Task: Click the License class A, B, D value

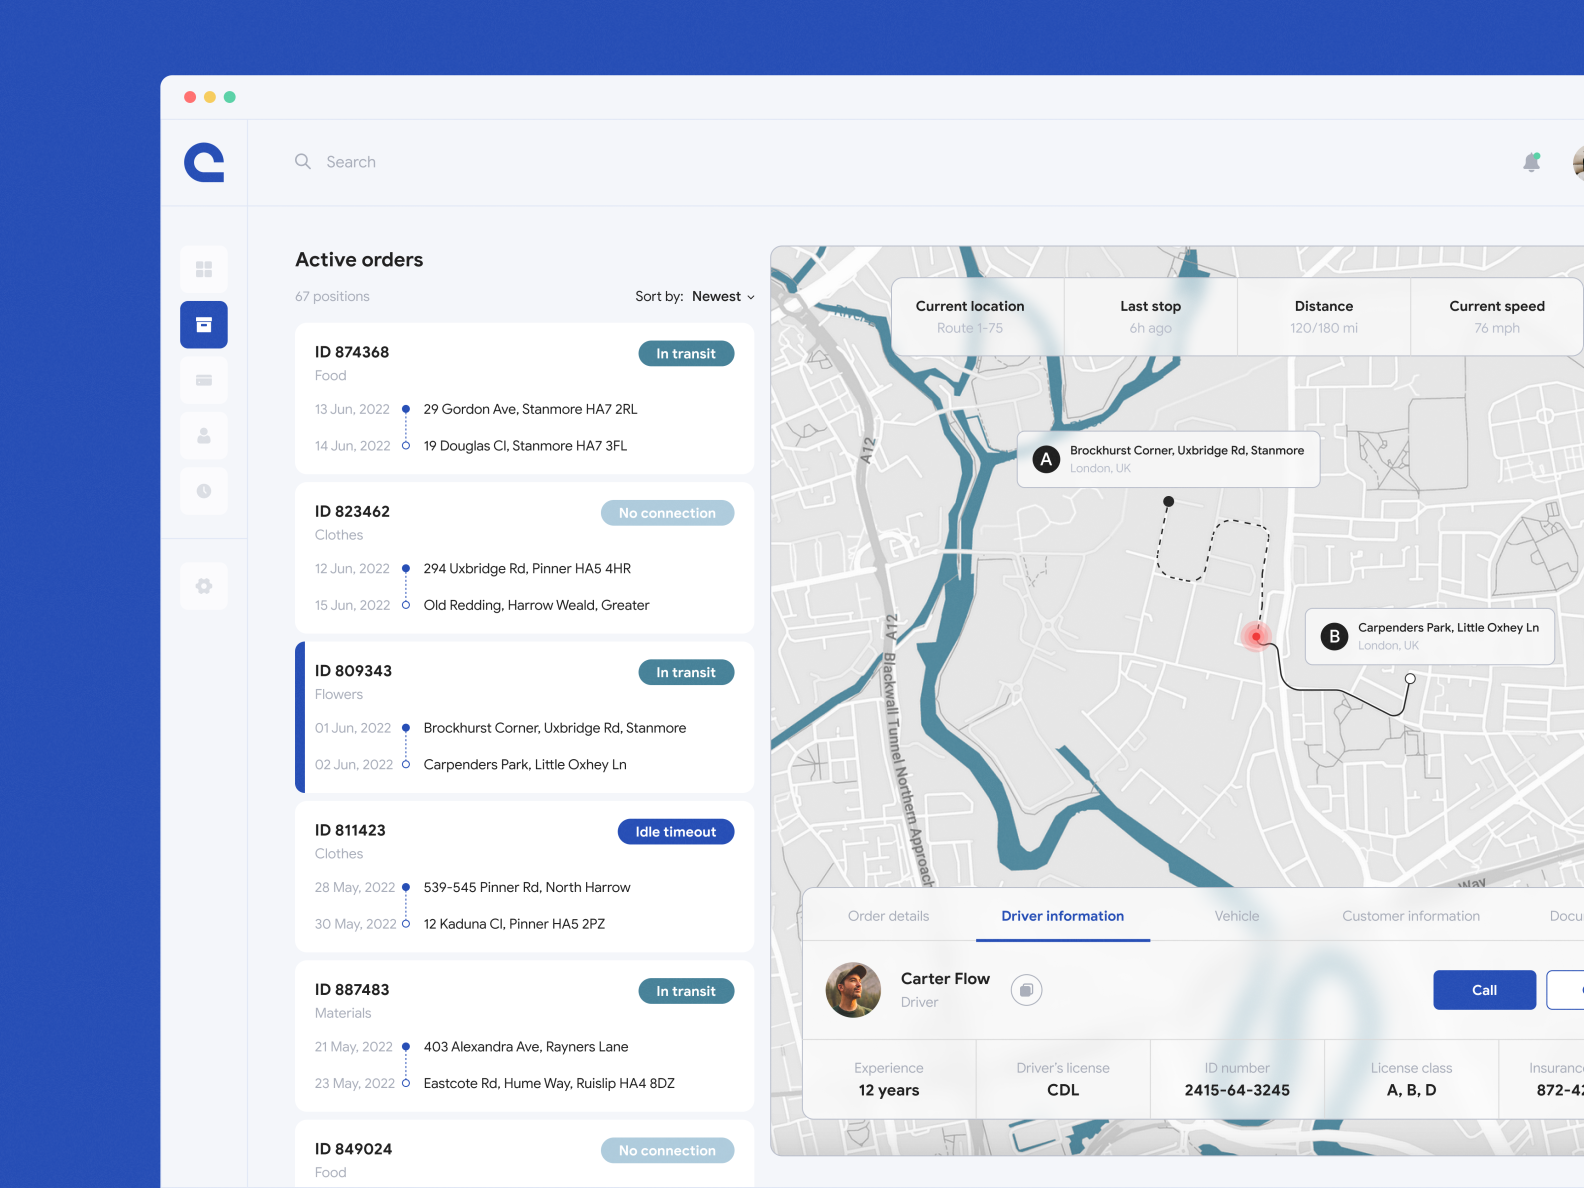Action: [1411, 1090]
